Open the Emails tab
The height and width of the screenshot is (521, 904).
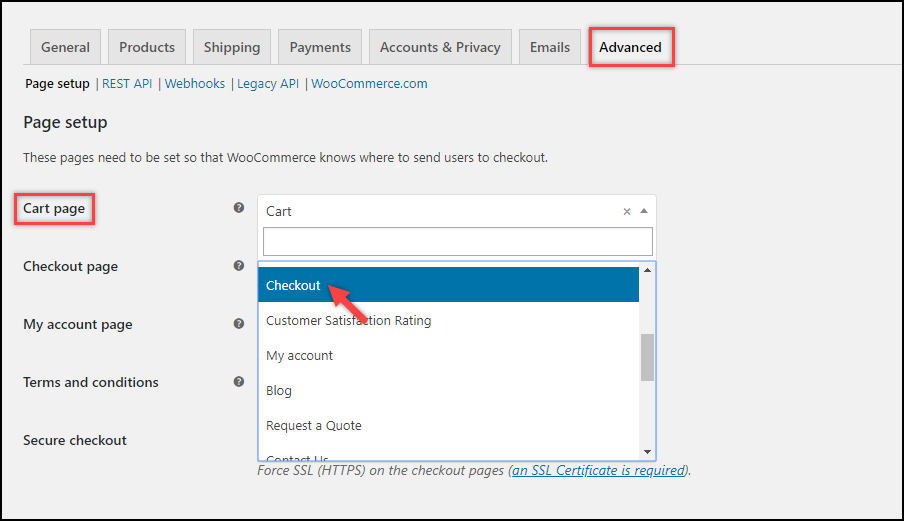tap(550, 47)
